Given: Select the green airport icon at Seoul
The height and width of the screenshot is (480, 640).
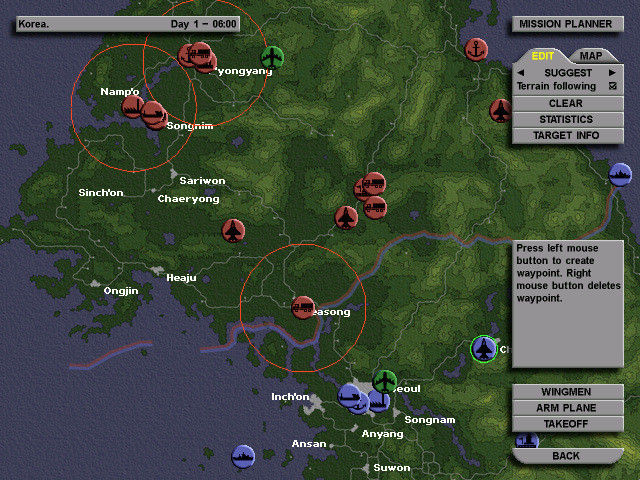Looking at the screenshot, I should click(x=384, y=382).
